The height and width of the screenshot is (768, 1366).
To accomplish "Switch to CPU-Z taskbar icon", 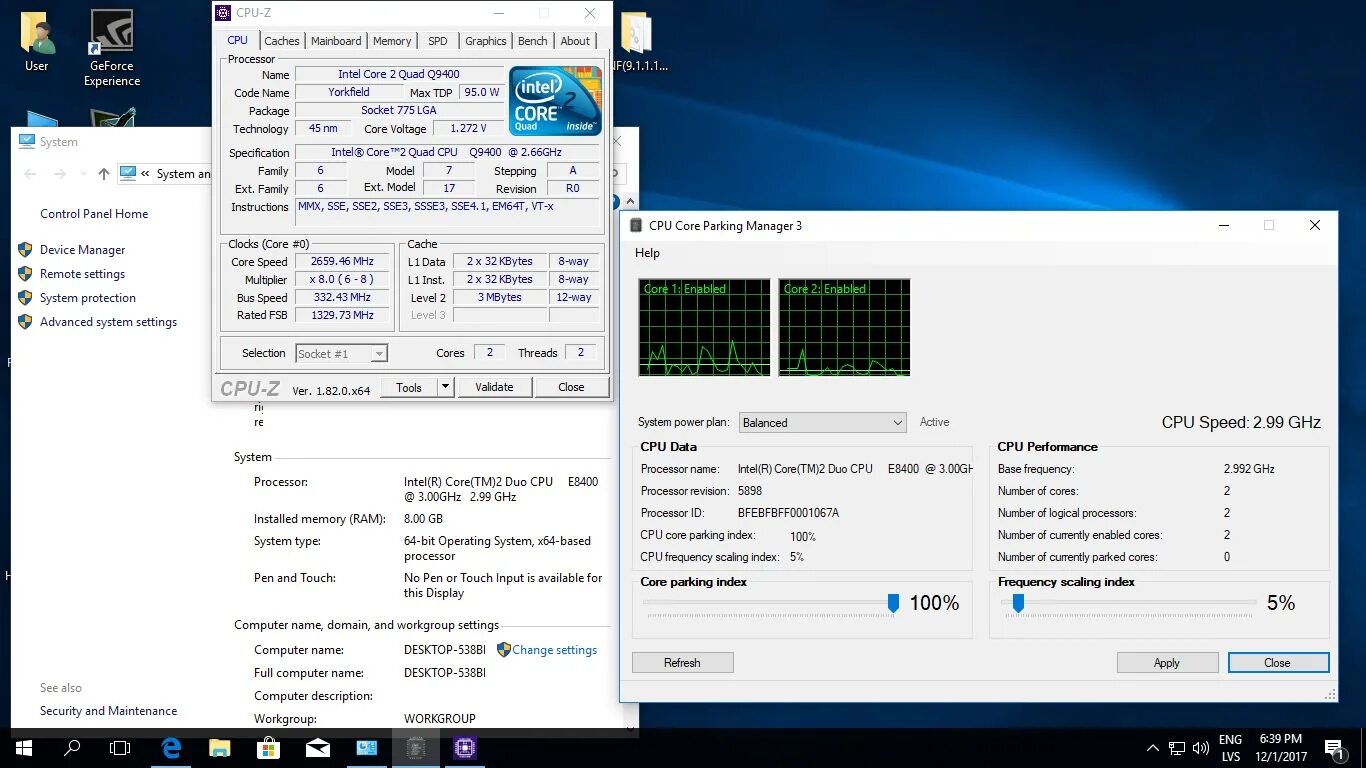I will (464, 747).
